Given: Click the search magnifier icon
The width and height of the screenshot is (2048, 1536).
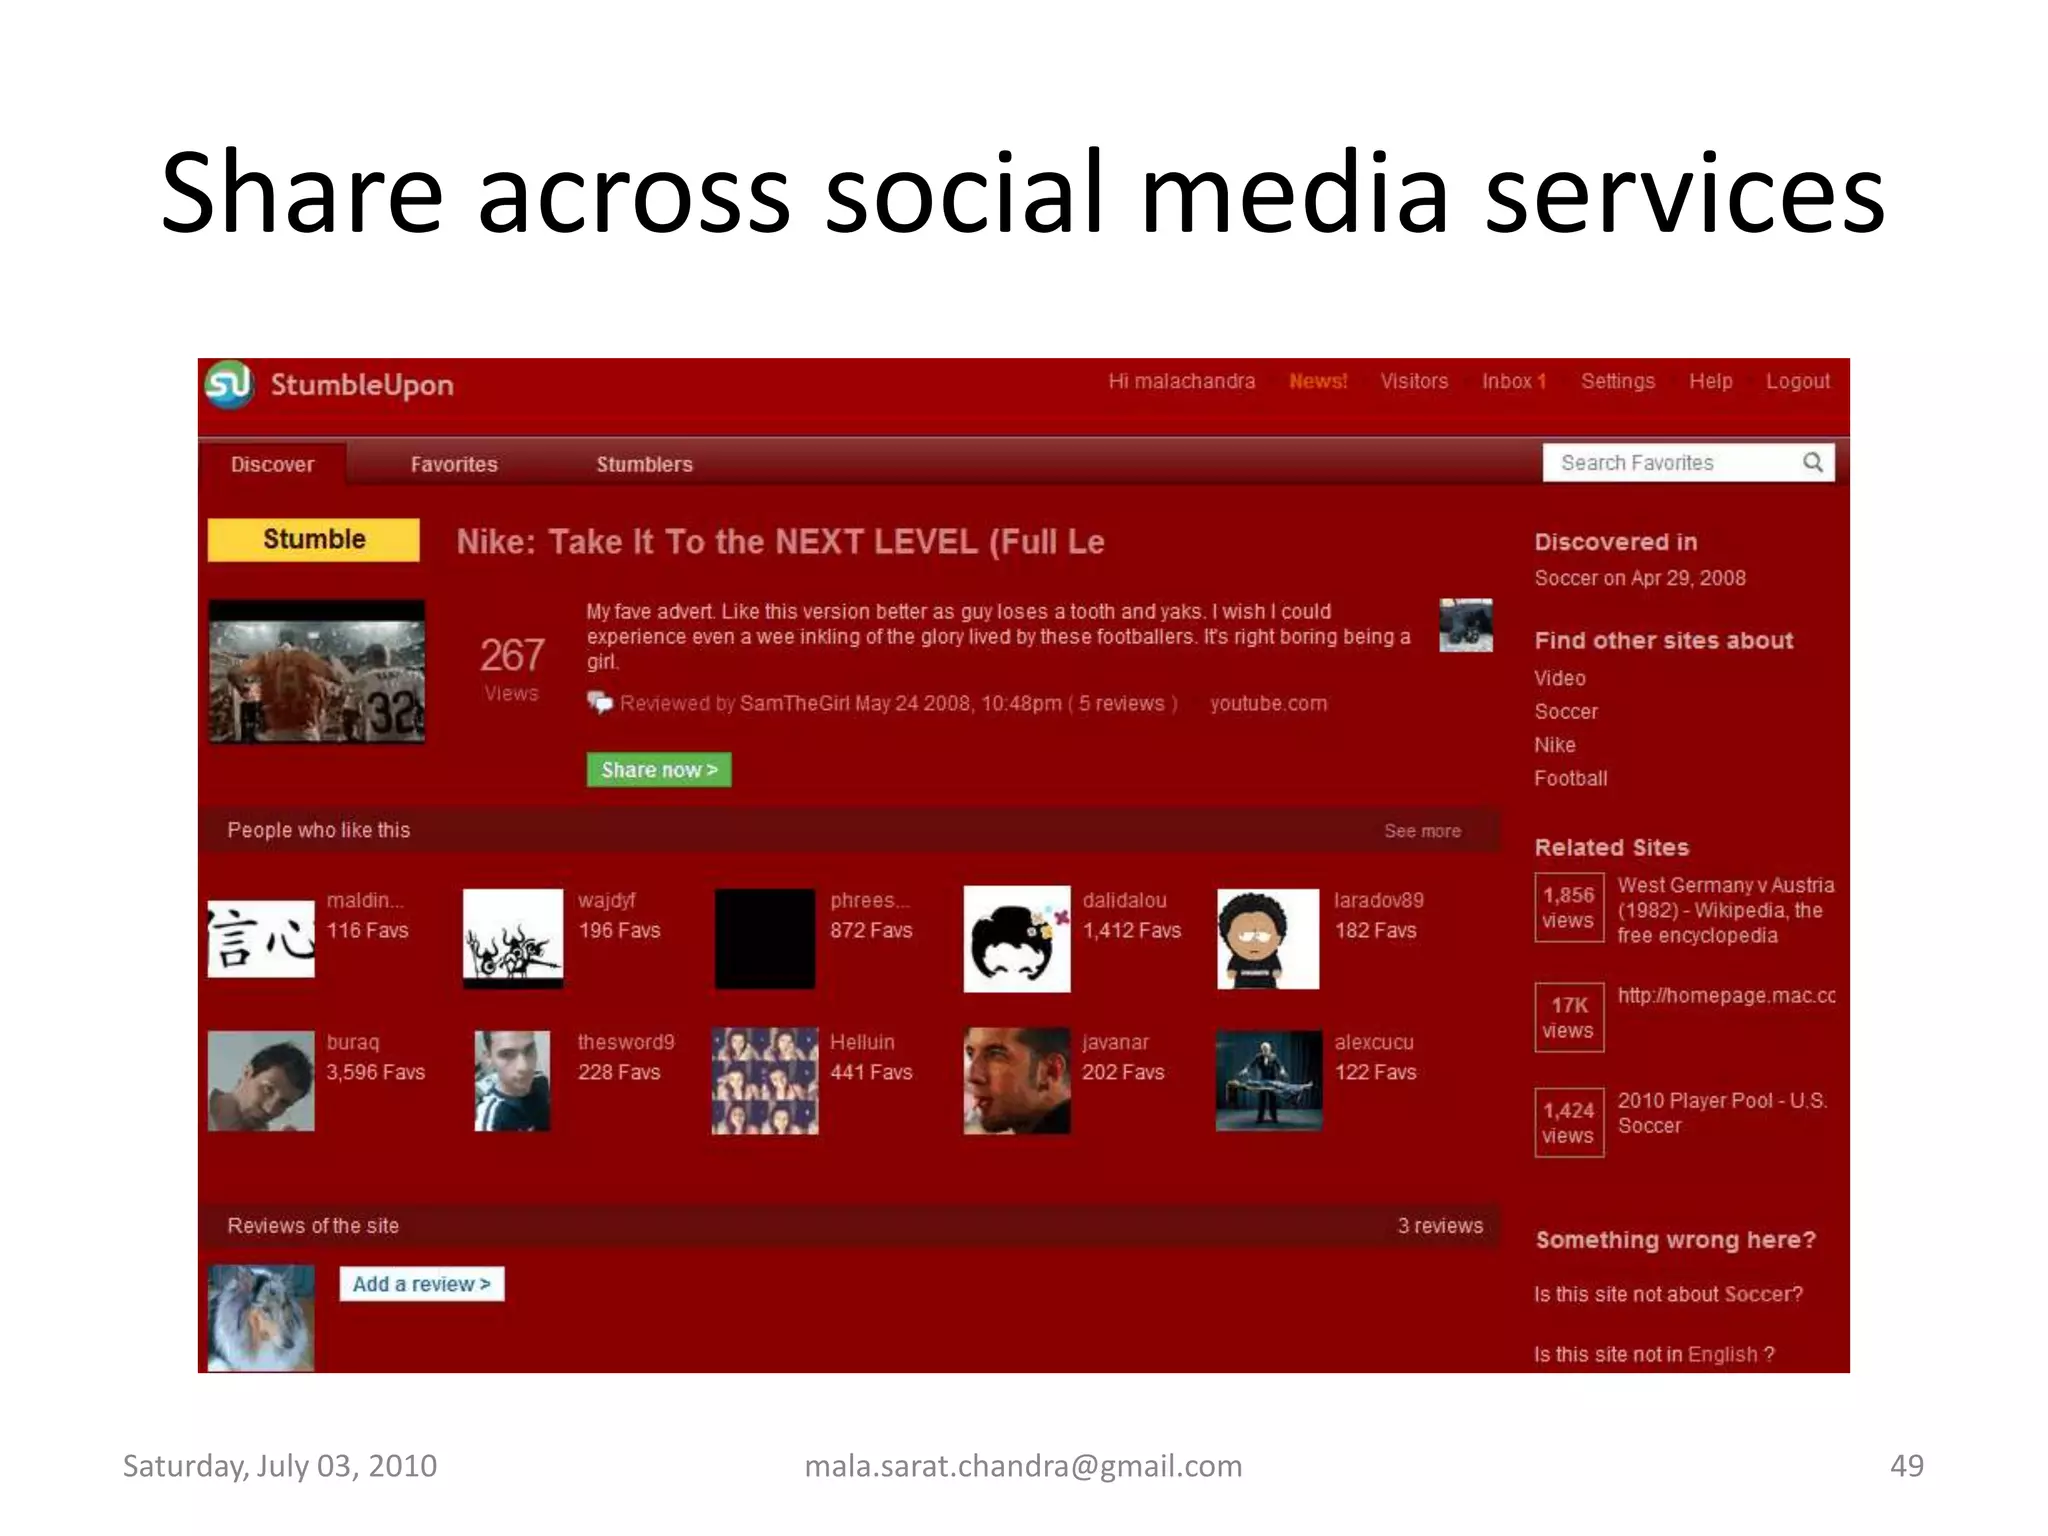Looking at the screenshot, I should tap(1812, 462).
